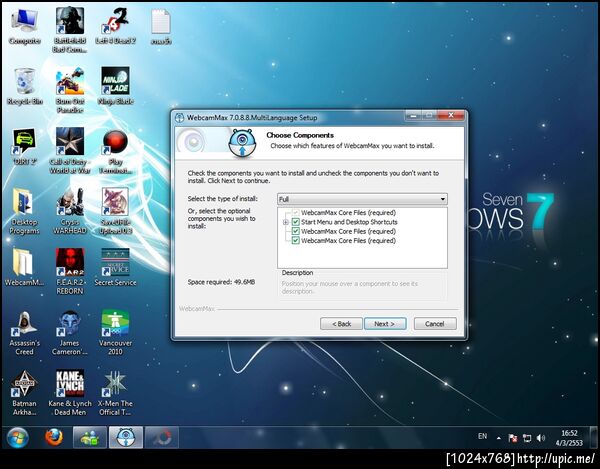Click the X-Men The Official shortcut
The width and height of the screenshot is (600, 469).
click(115, 393)
